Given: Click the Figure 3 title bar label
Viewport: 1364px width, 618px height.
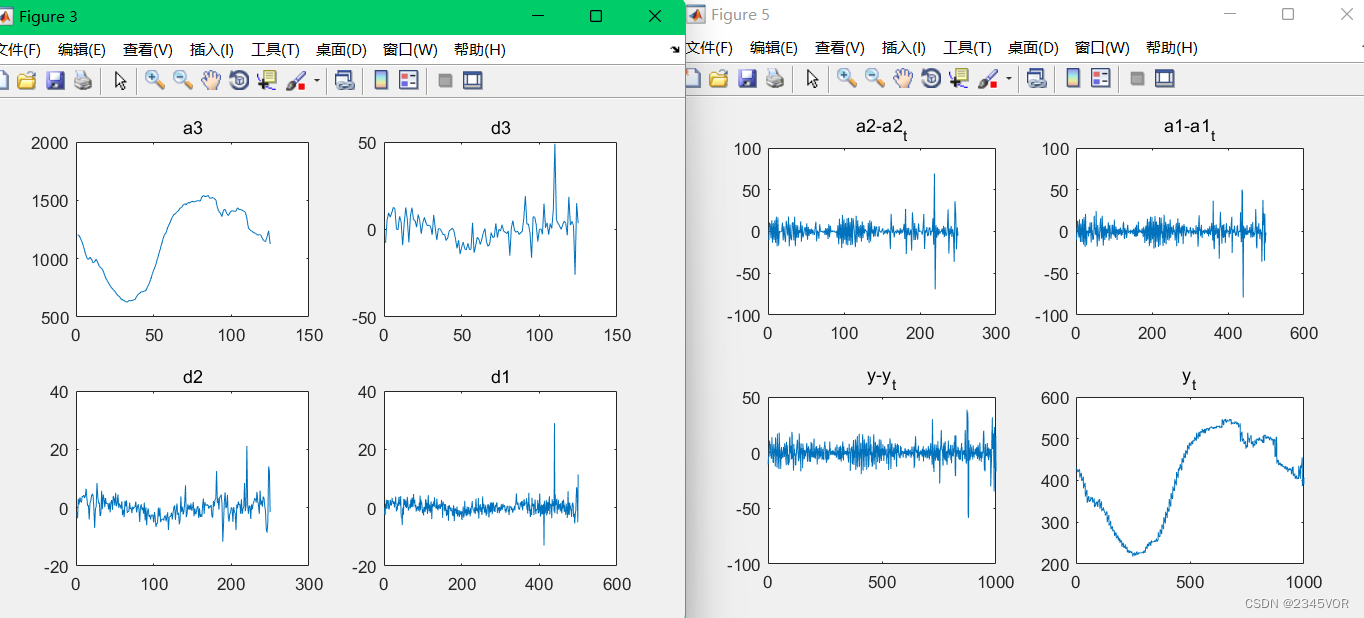Looking at the screenshot, I should coord(48,17).
